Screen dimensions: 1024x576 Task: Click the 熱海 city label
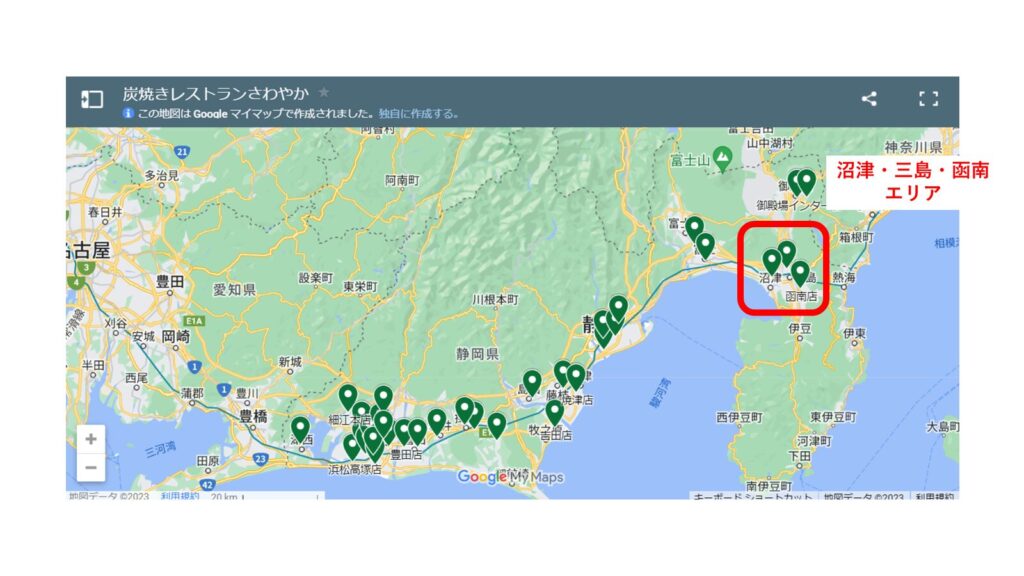(x=844, y=278)
